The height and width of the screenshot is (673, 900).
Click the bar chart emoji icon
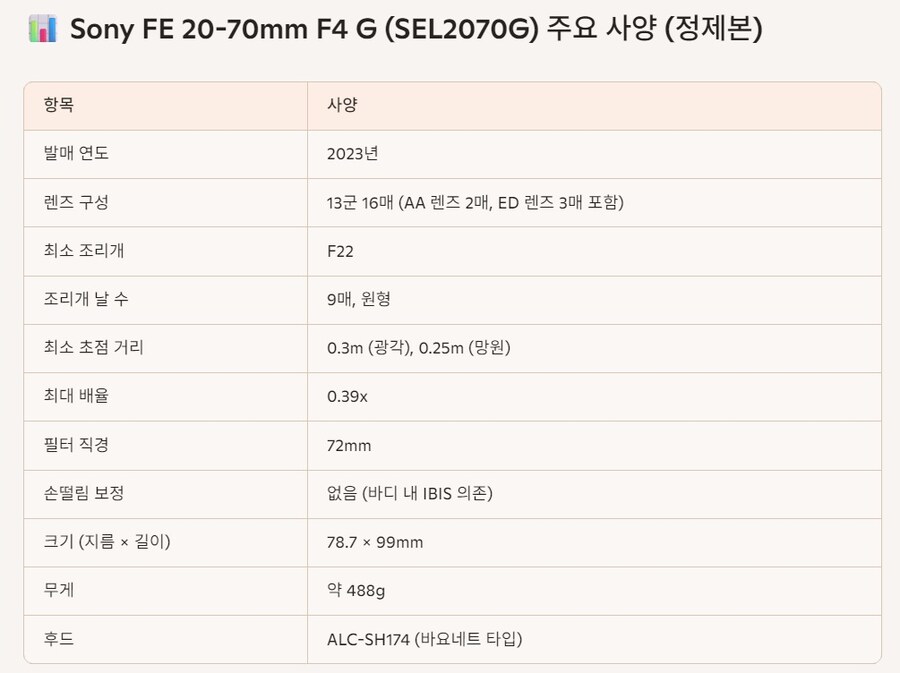pos(42,30)
